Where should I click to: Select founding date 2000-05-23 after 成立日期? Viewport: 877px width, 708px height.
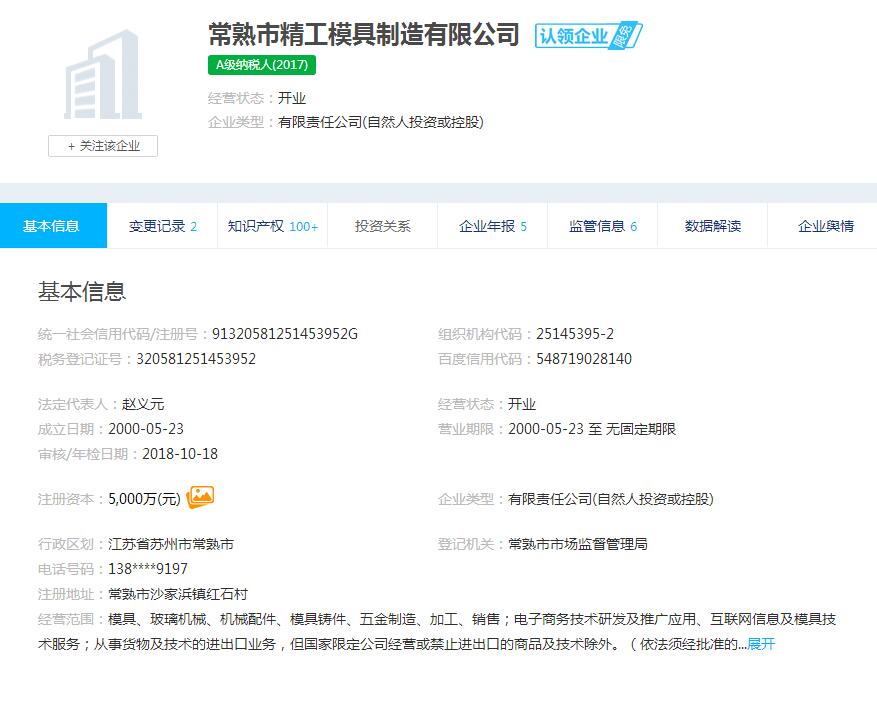pos(146,429)
